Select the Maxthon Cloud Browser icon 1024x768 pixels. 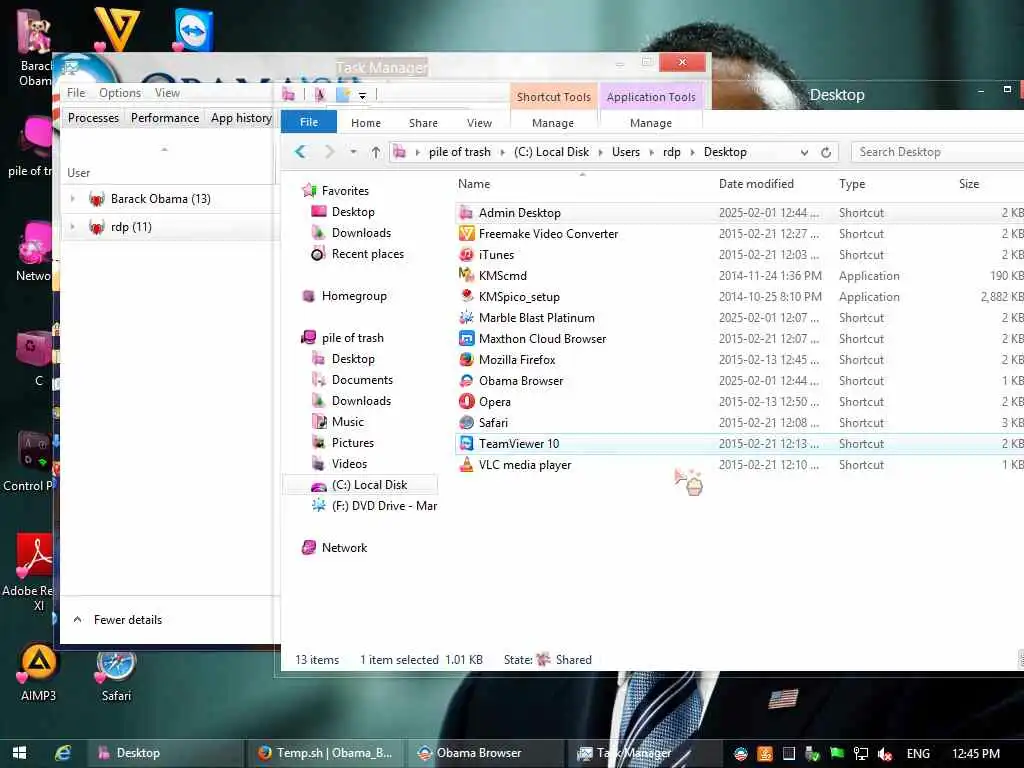(x=466, y=338)
